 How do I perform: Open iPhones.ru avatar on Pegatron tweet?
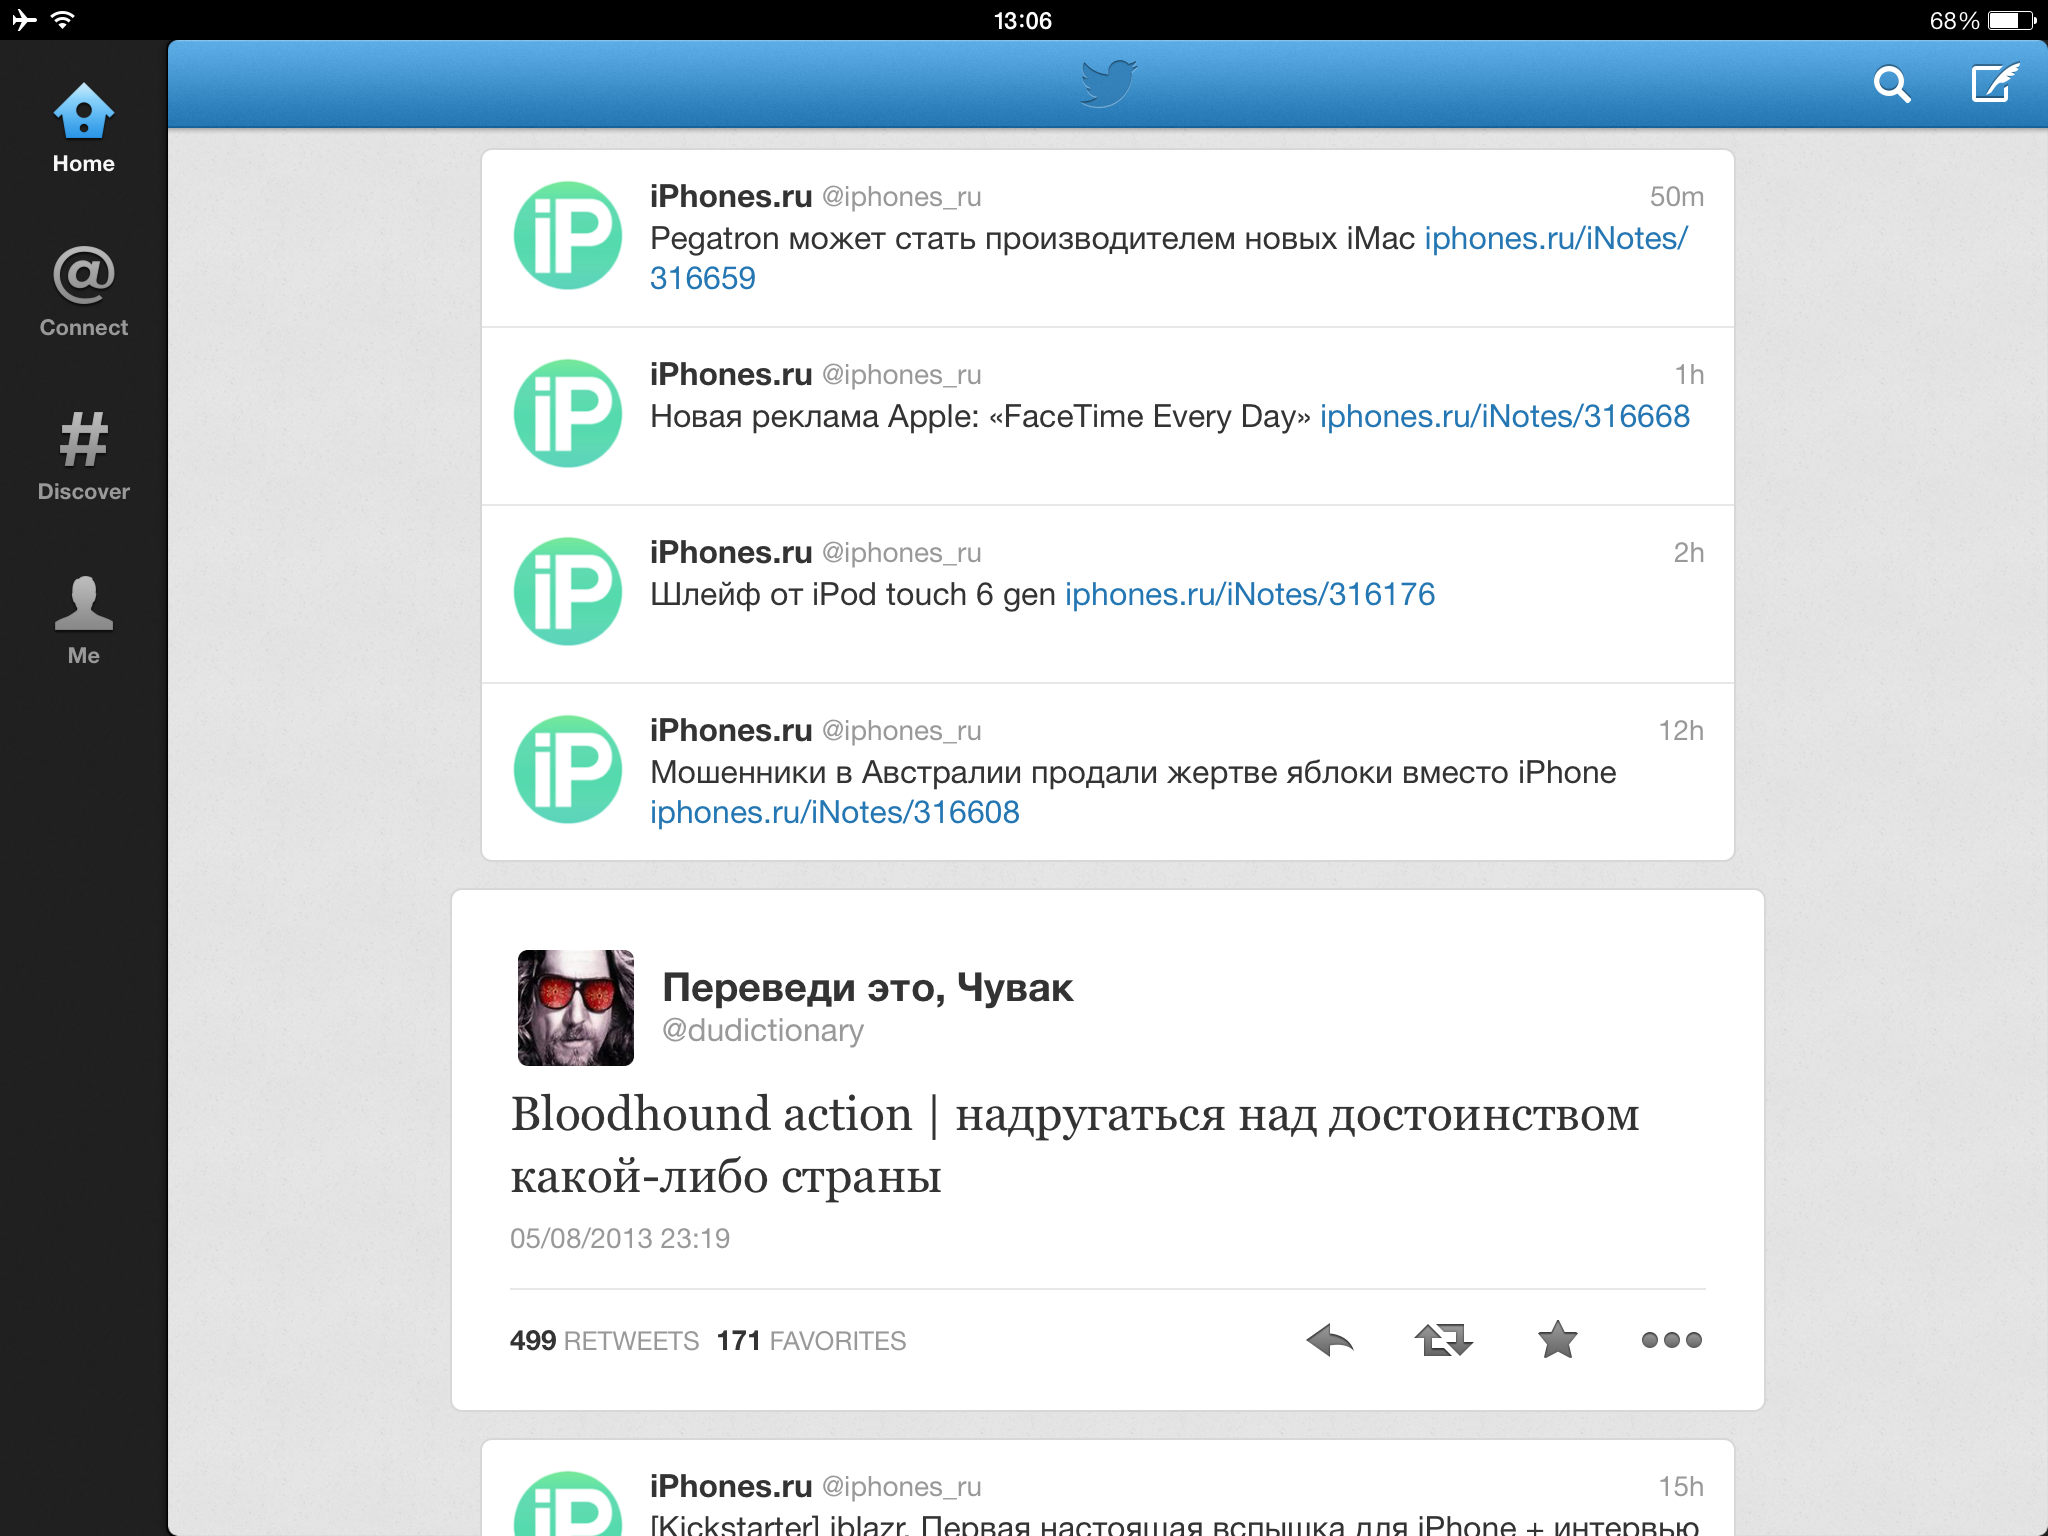pos(568,236)
